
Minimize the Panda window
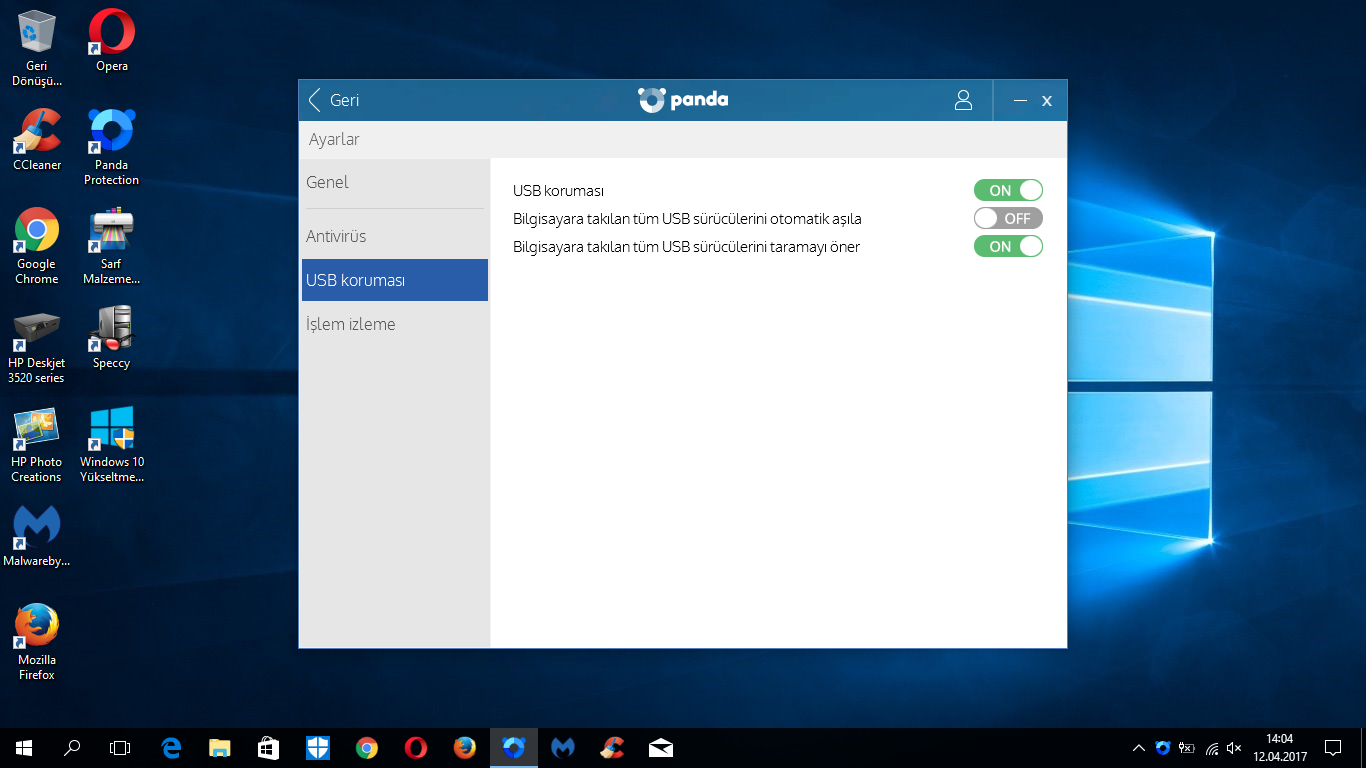[x=1020, y=101]
